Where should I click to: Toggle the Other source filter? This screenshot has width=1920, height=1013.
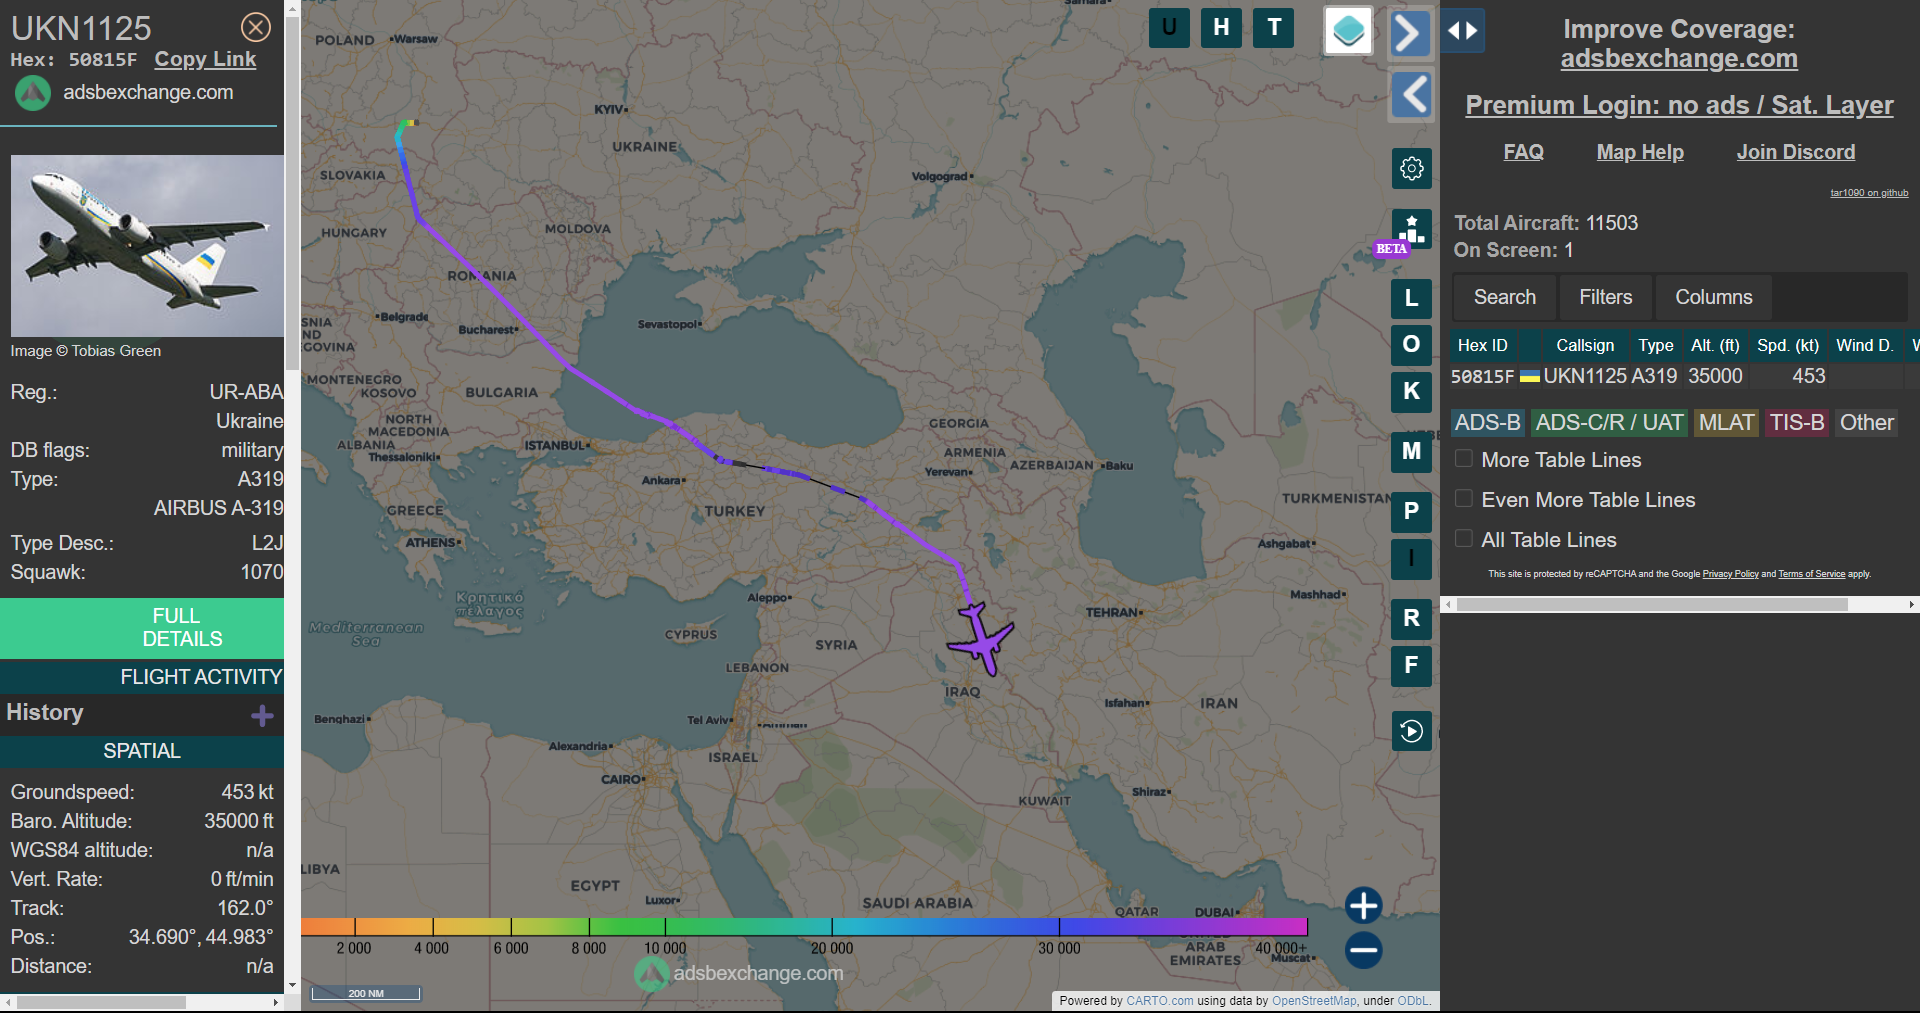point(1866,423)
